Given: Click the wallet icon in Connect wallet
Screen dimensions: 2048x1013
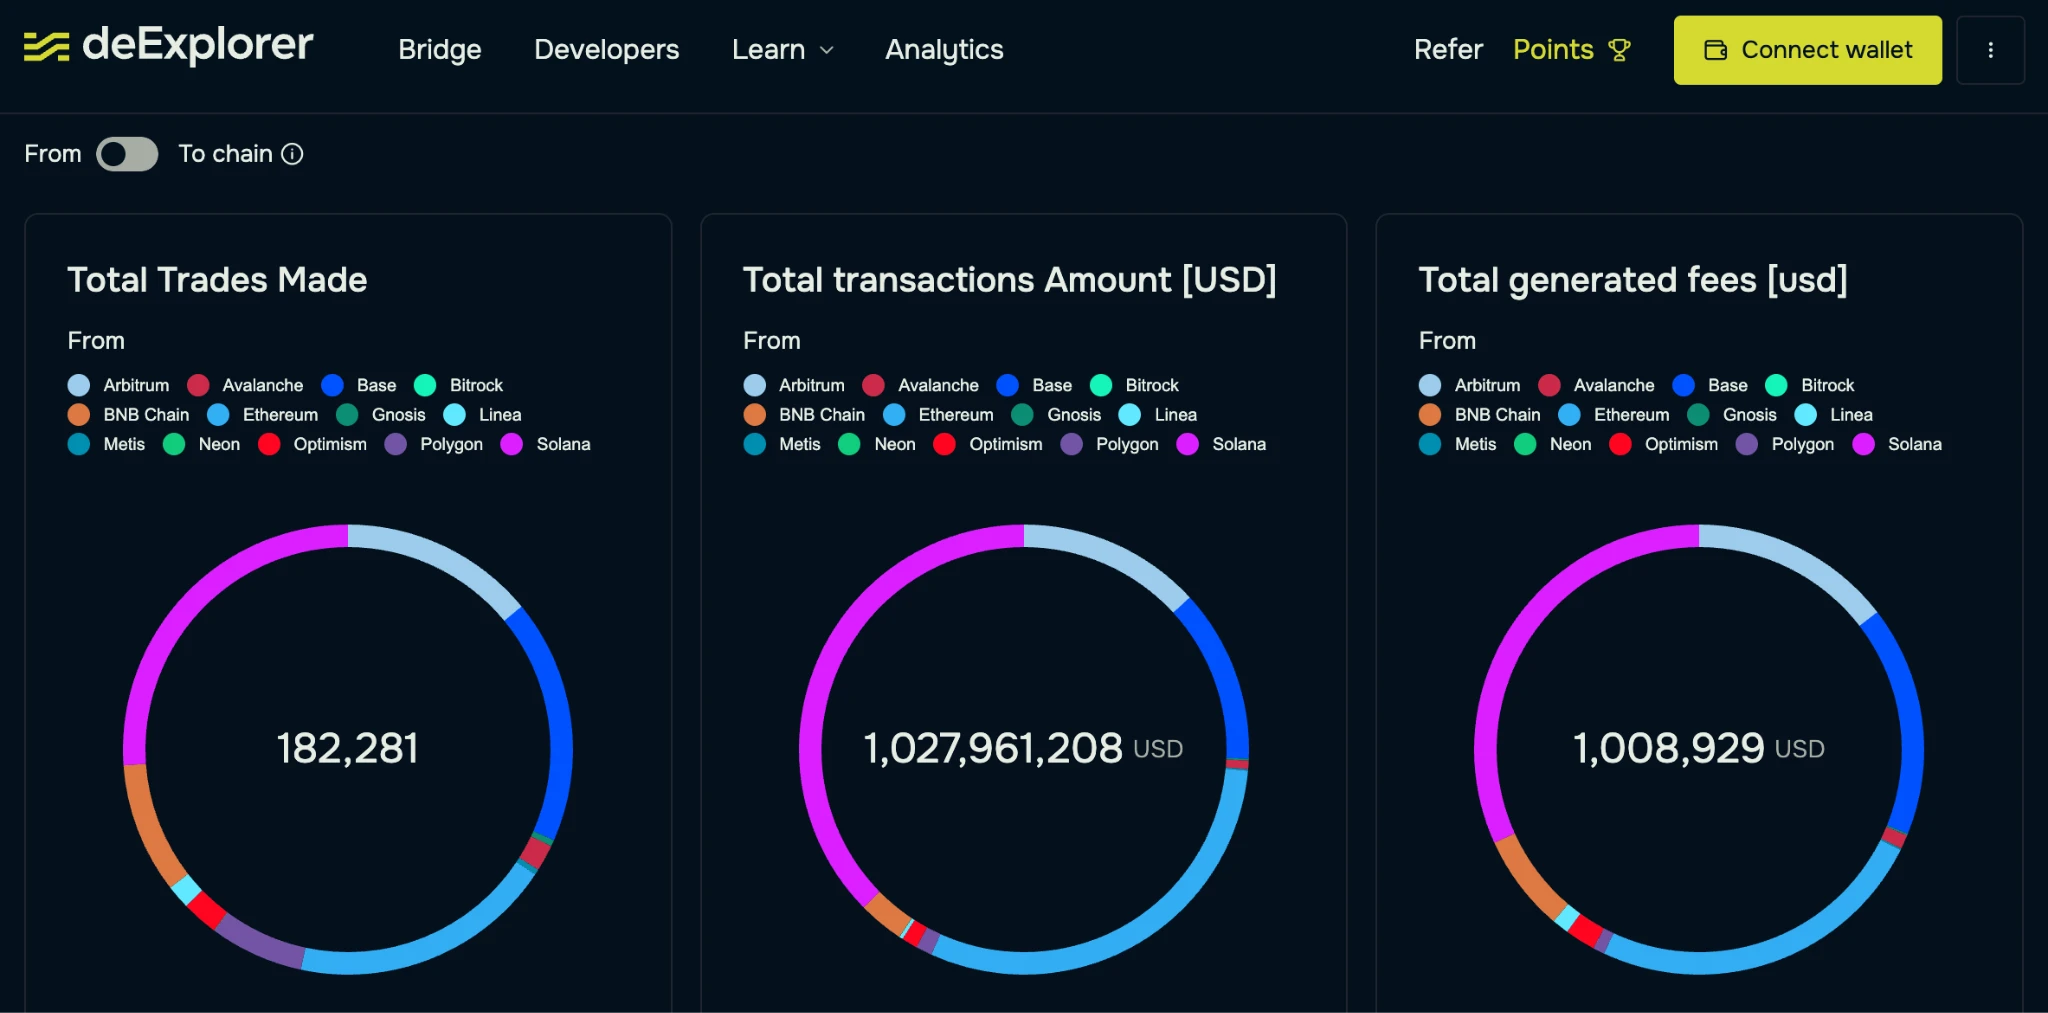Looking at the screenshot, I should tap(1715, 50).
